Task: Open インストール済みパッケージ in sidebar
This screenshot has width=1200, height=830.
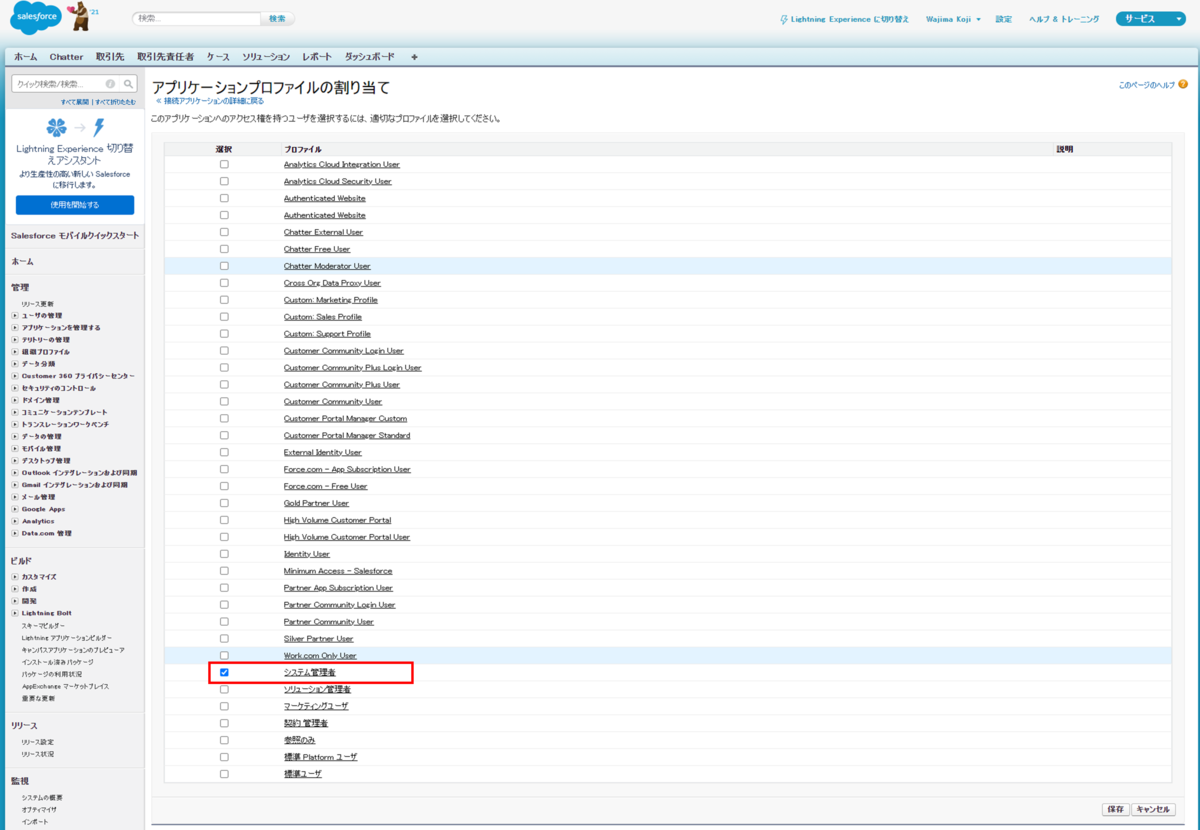Action: [58, 662]
